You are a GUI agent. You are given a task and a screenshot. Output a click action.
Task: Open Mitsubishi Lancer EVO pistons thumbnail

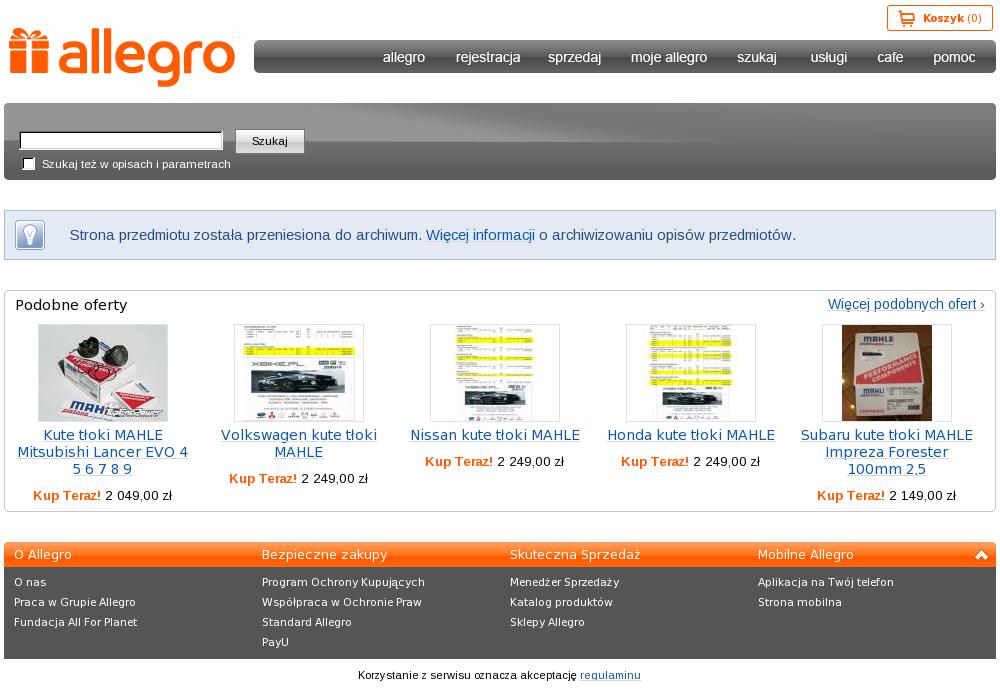pyautogui.click(x=103, y=372)
